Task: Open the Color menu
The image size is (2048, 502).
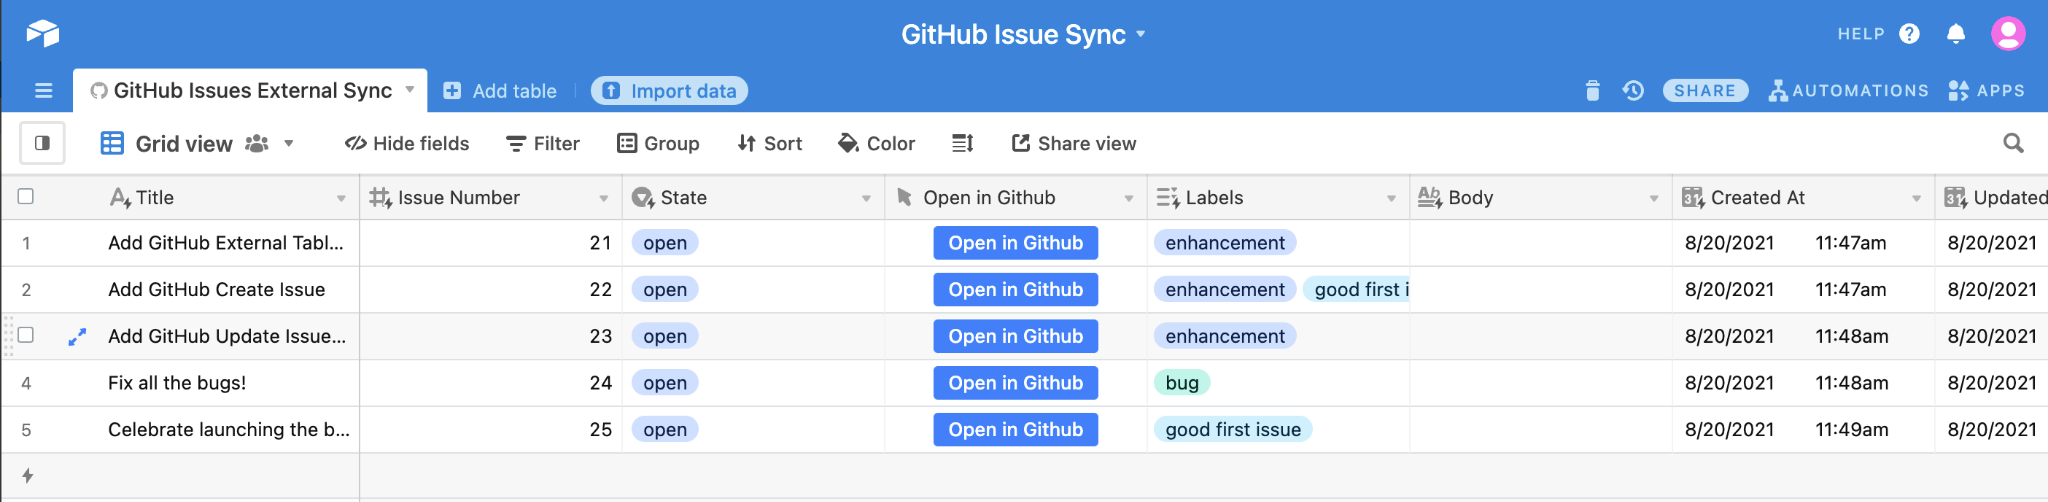Action: 877,143
